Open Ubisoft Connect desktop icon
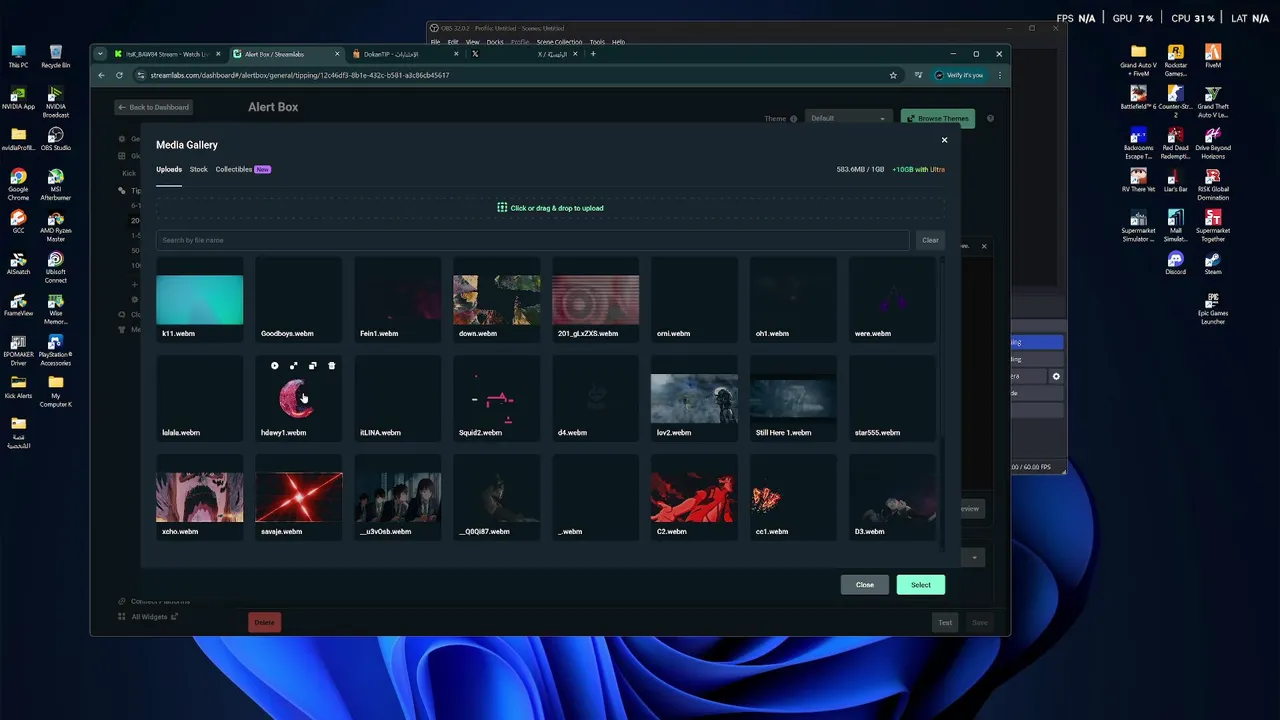Viewport: 1280px width, 720px height. [x=56, y=267]
